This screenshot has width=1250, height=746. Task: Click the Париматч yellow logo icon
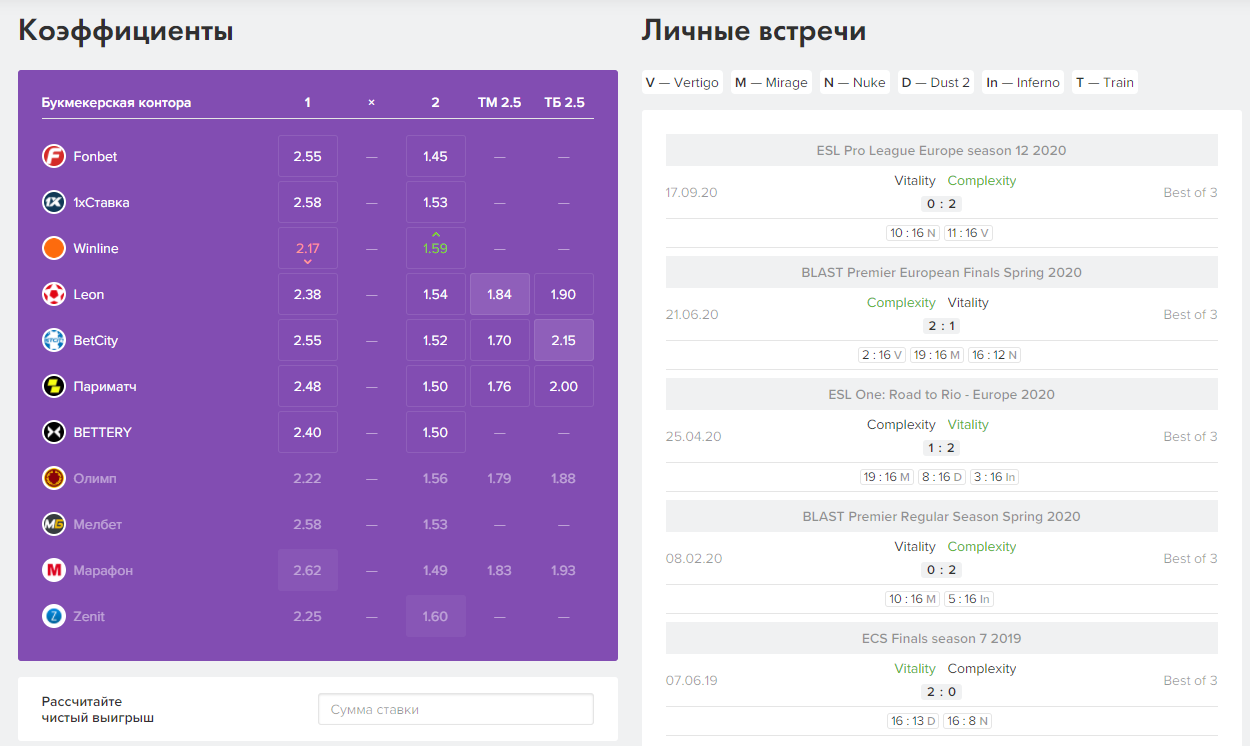(x=54, y=387)
